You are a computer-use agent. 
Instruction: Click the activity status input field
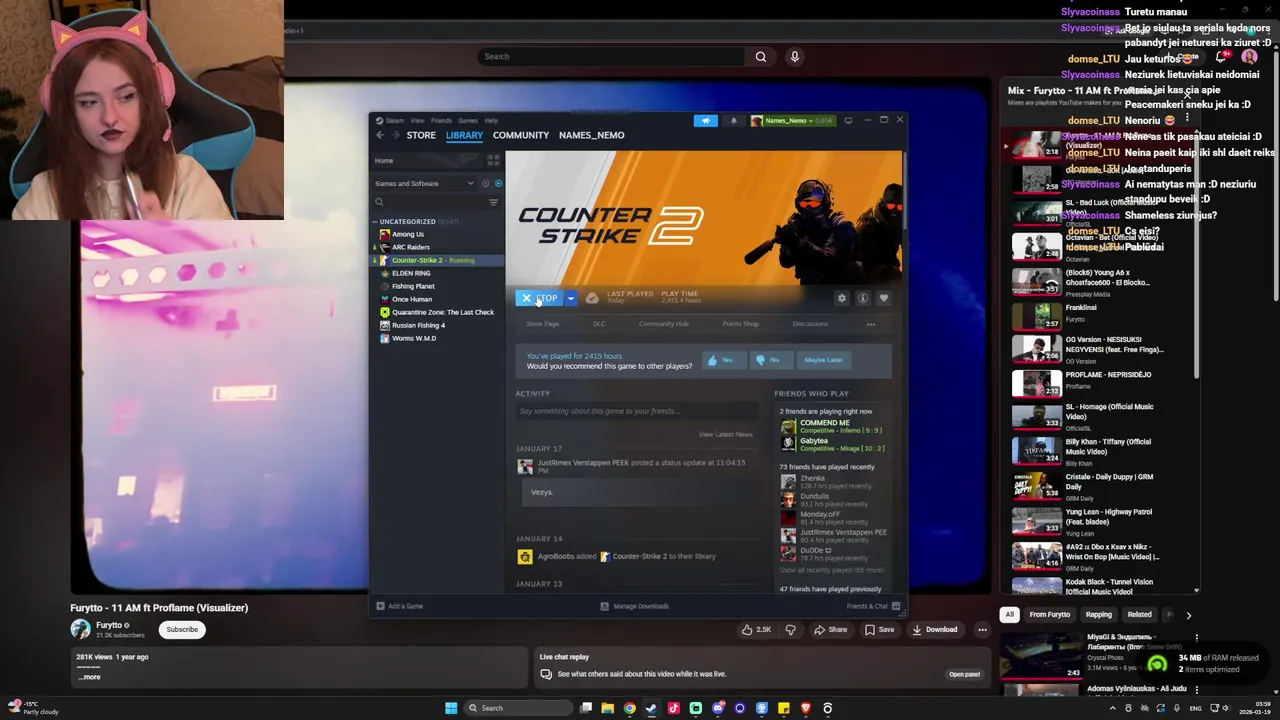click(x=636, y=411)
